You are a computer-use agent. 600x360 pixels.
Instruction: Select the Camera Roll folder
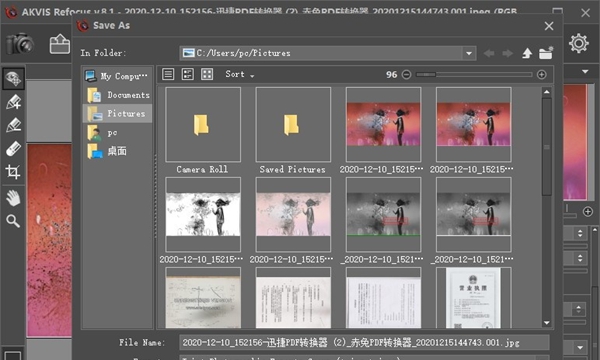(203, 124)
